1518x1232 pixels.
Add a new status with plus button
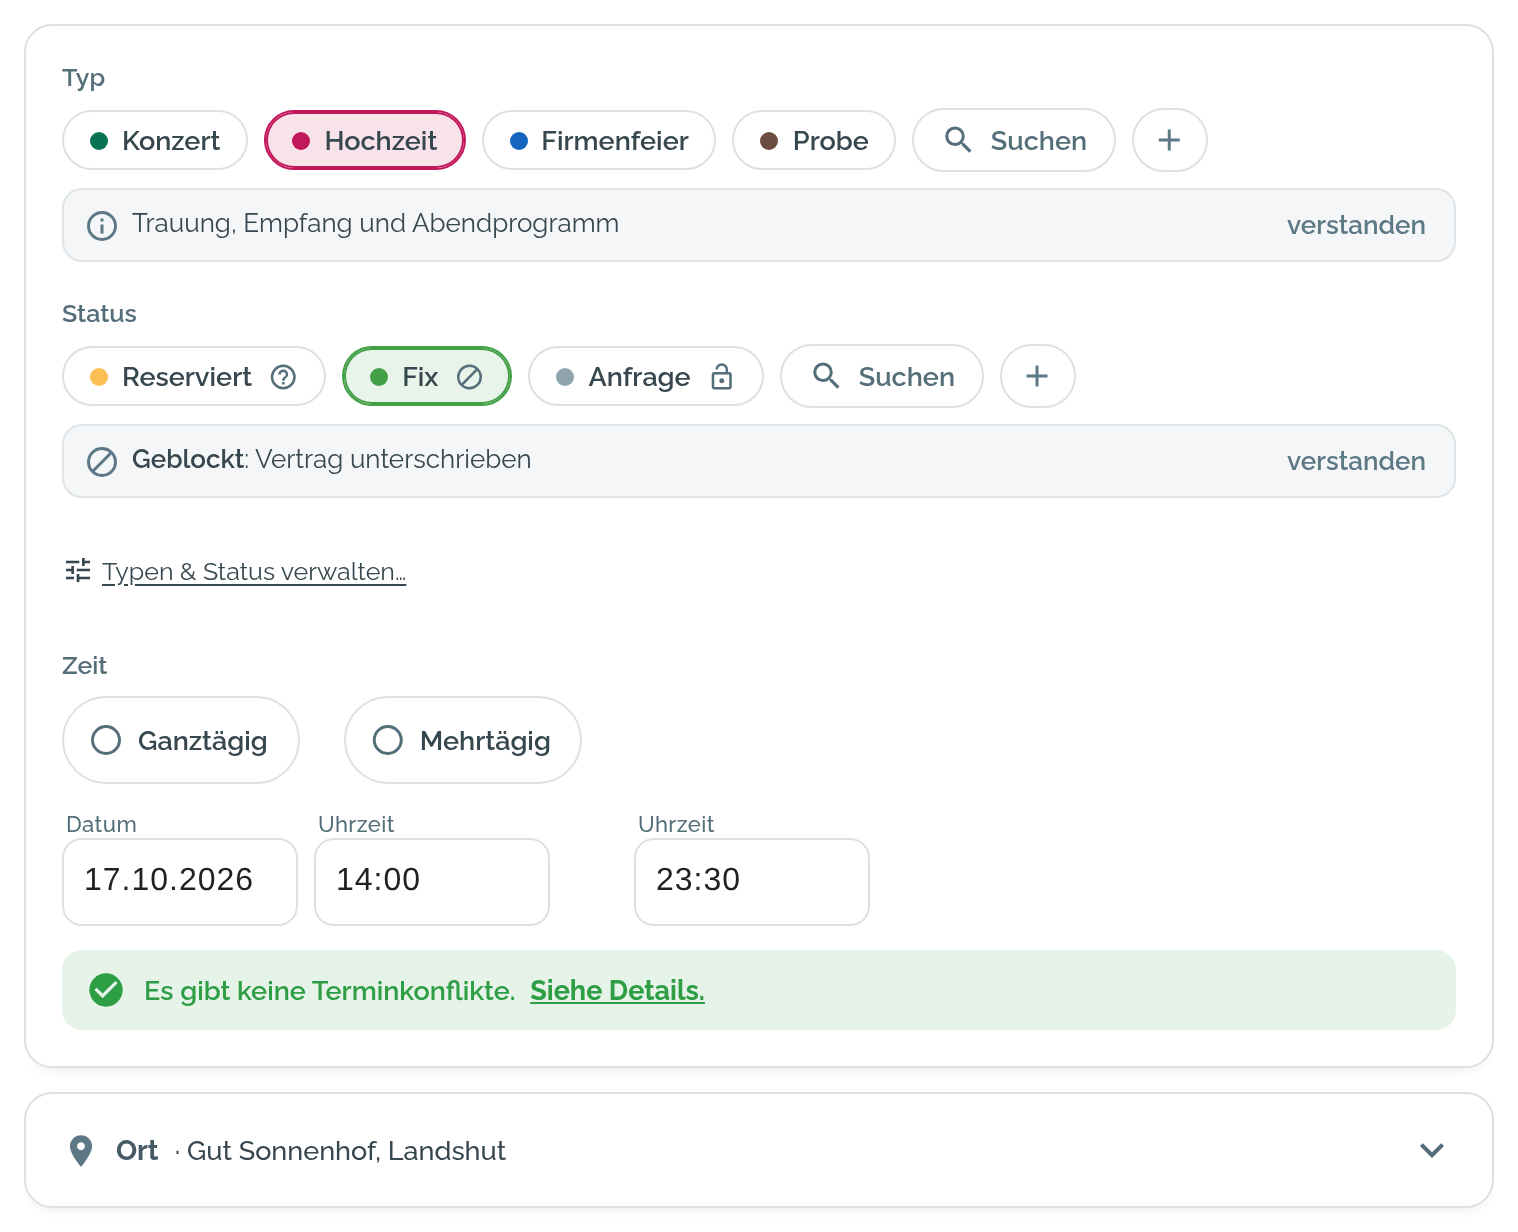(1038, 376)
